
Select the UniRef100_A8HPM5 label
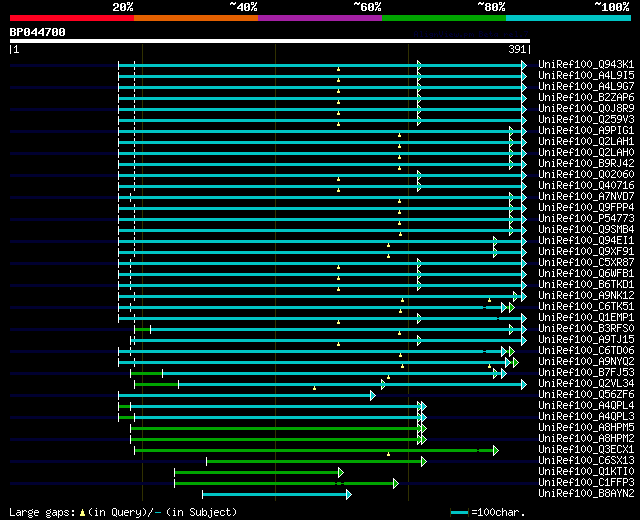tap(586, 428)
